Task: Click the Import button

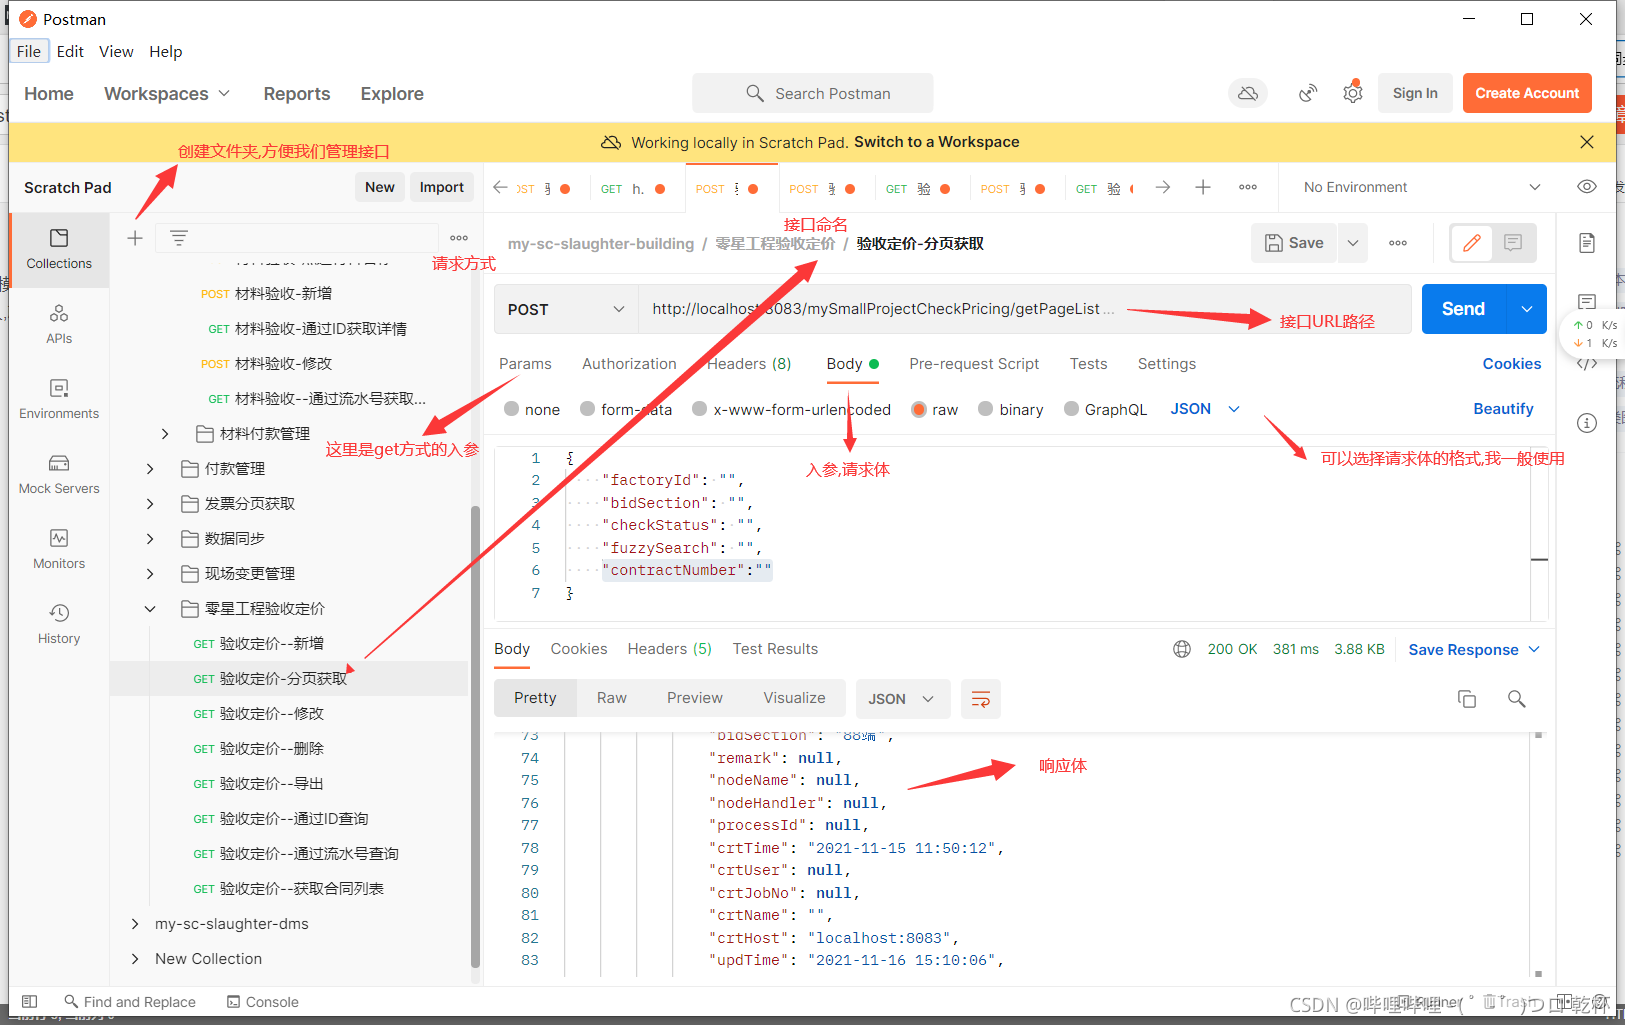Action: coord(441,187)
